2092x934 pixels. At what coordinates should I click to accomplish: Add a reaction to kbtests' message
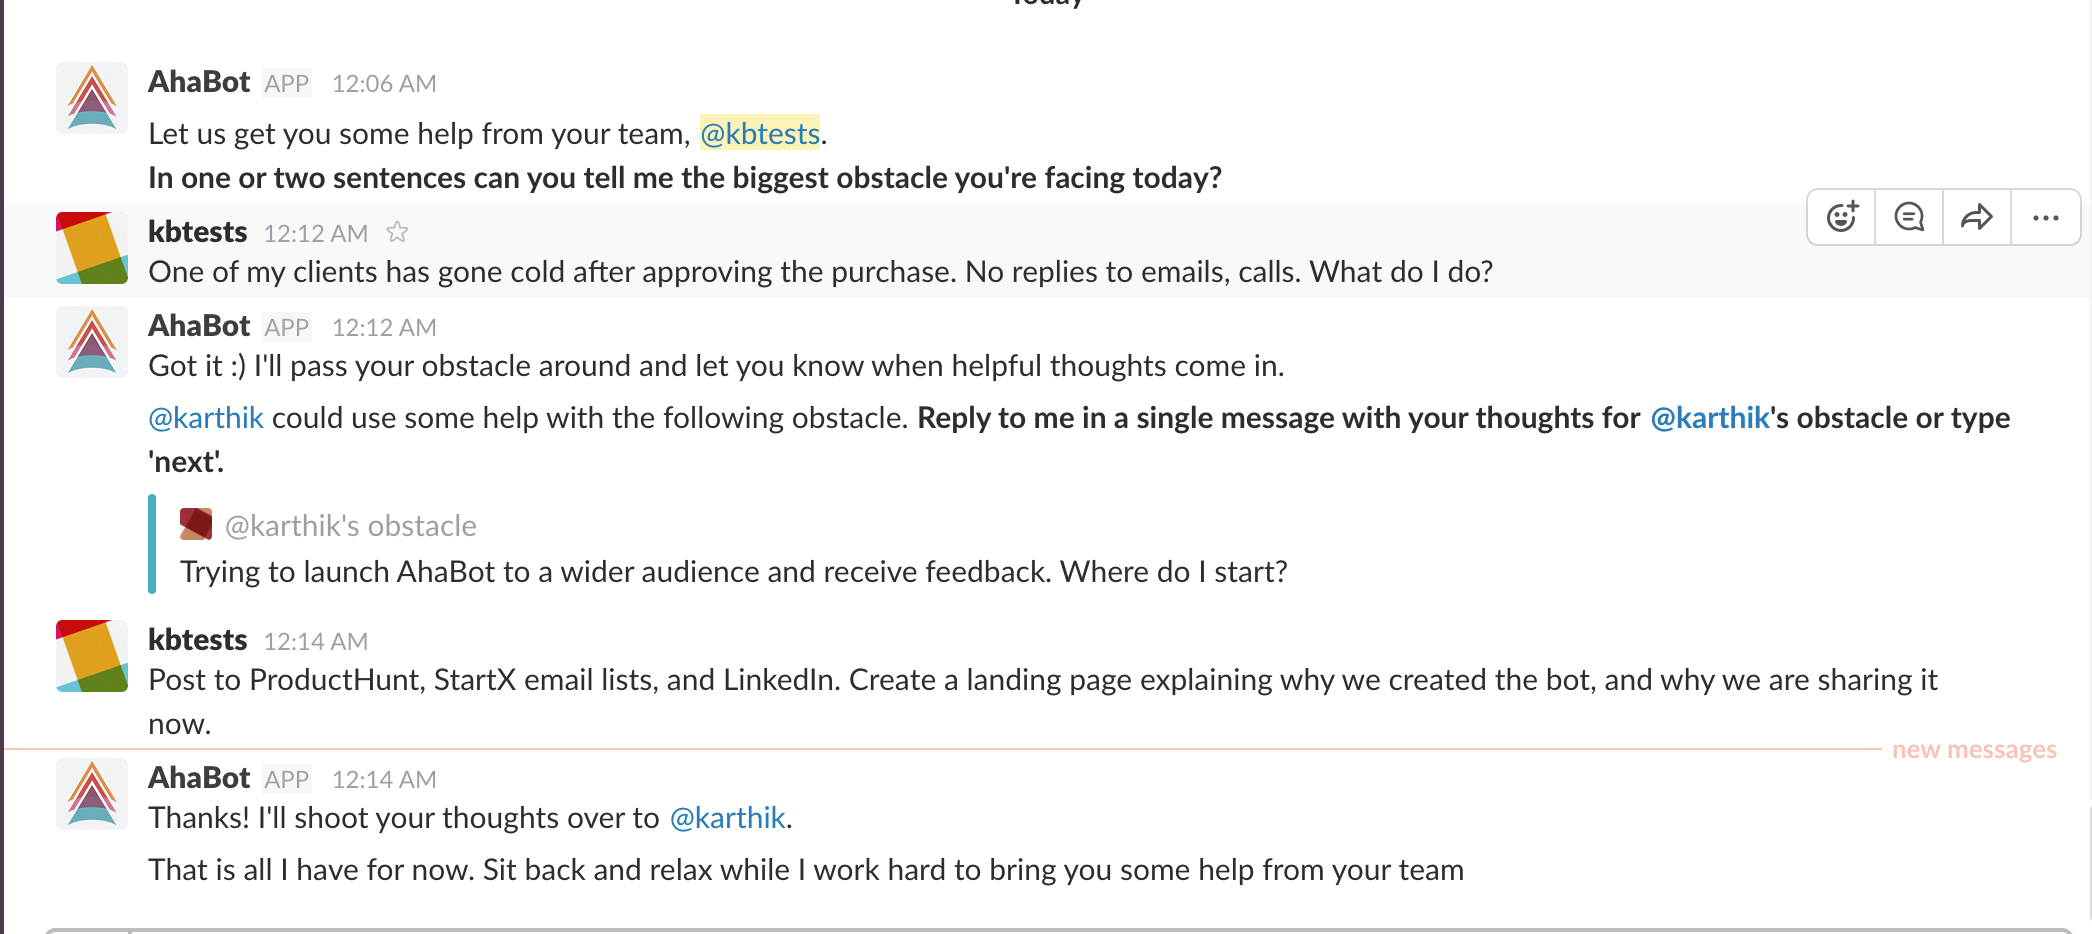click(1841, 217)
